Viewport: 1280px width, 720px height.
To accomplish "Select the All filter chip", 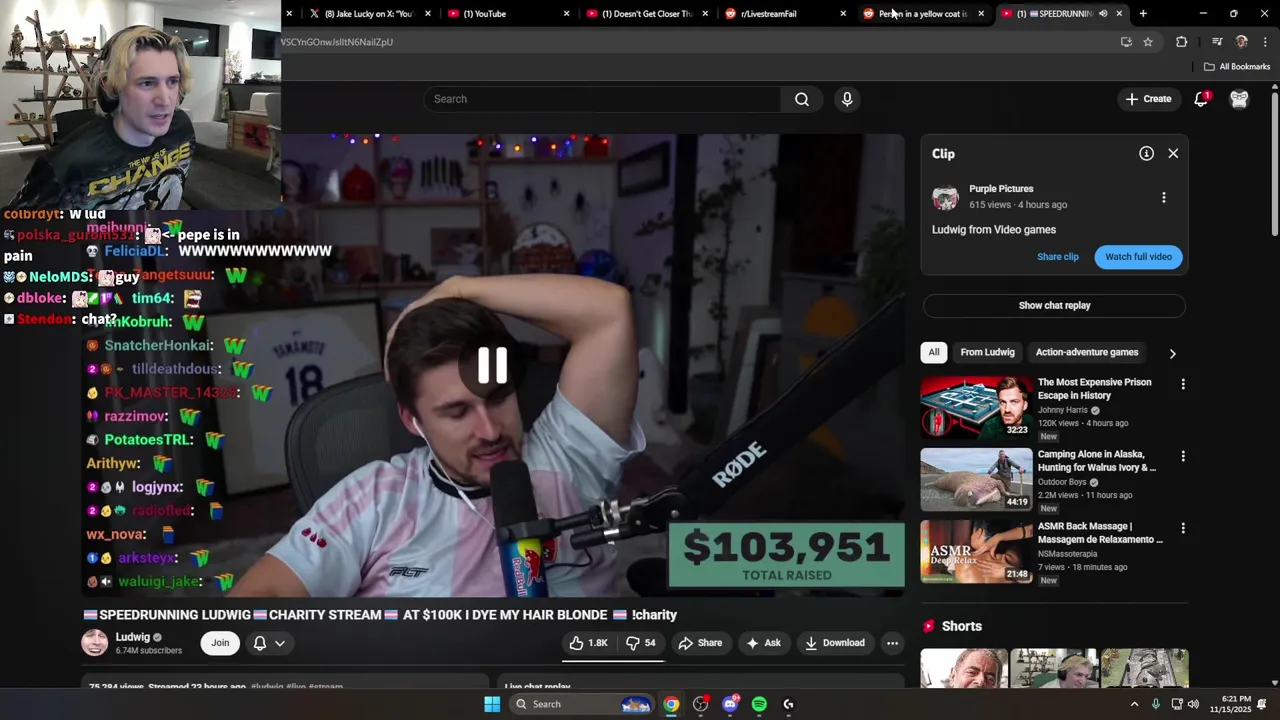I will pyautogui.click(x=933, y=352).
